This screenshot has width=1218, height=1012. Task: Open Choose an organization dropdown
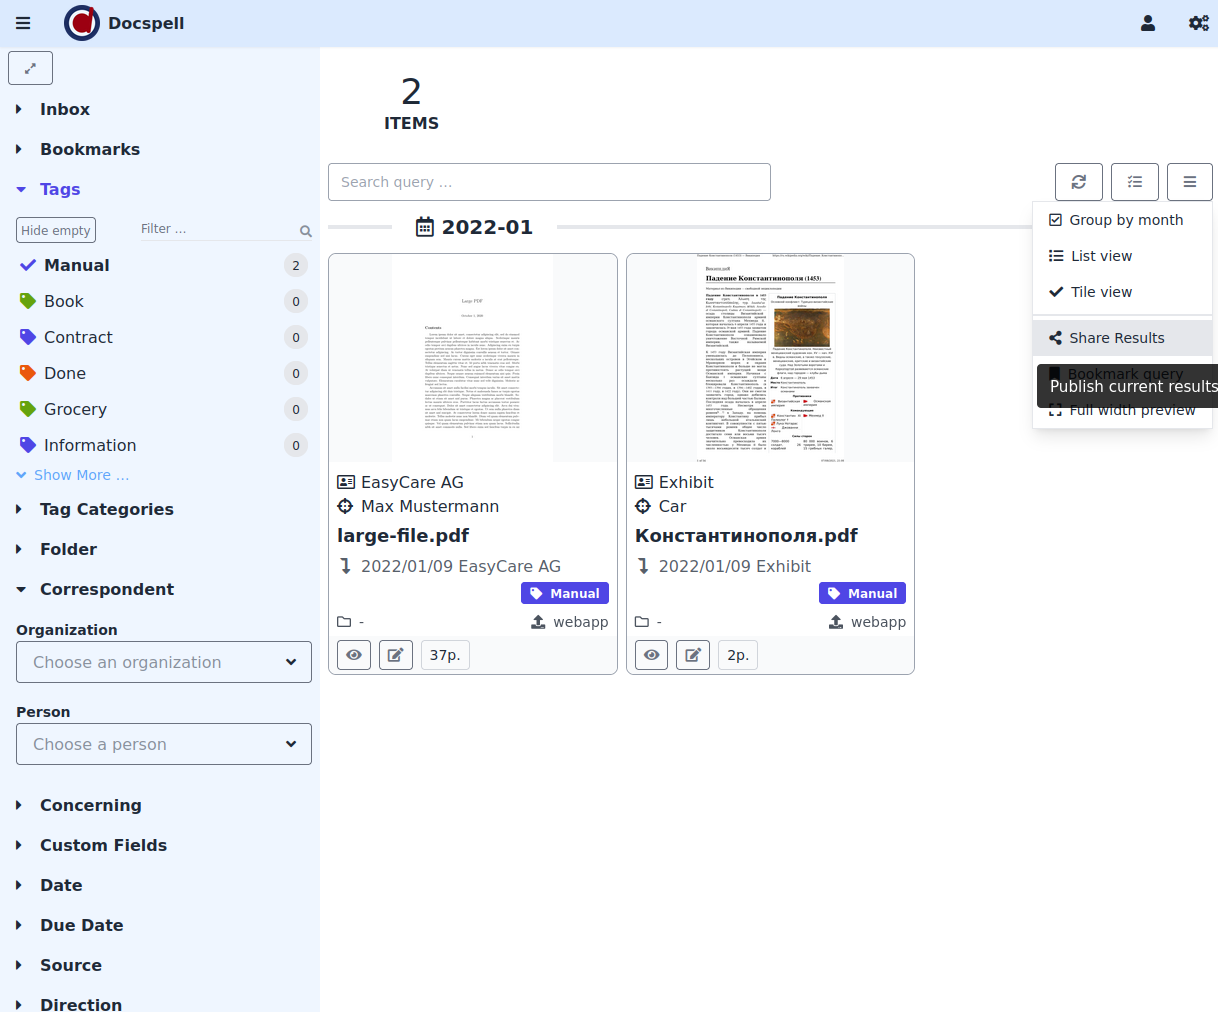164,662
